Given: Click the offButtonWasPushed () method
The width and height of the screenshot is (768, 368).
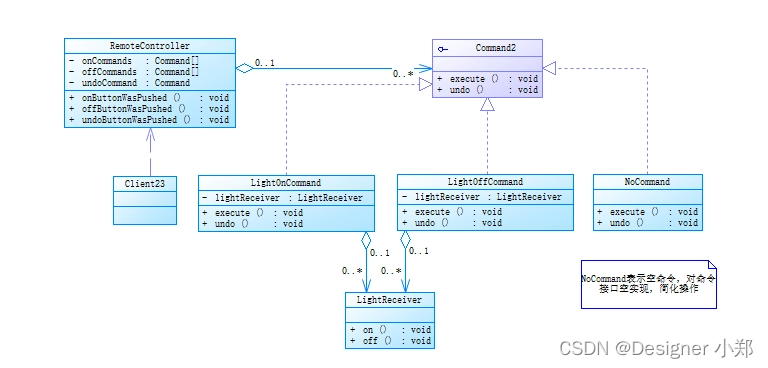Looking at the screenshot, I should point(149,109).
